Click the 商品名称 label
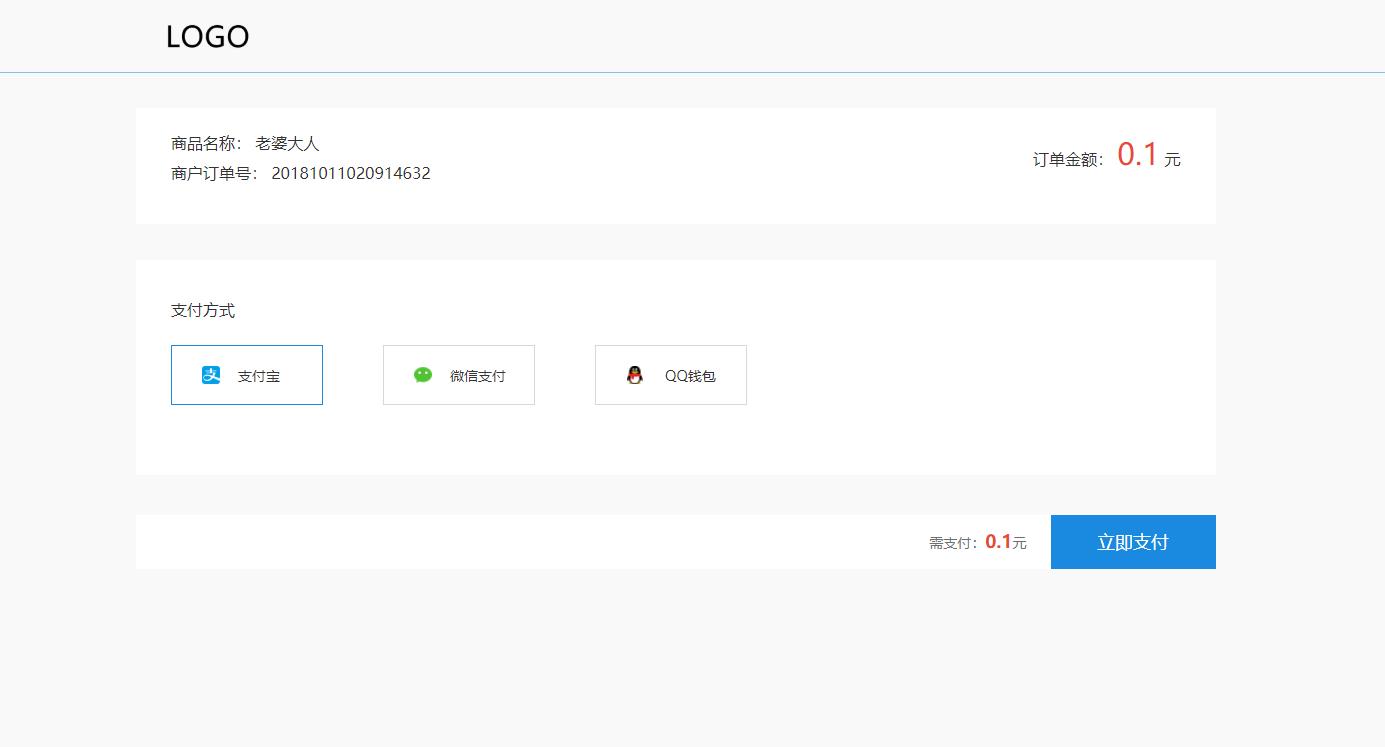 pos(206,144)
